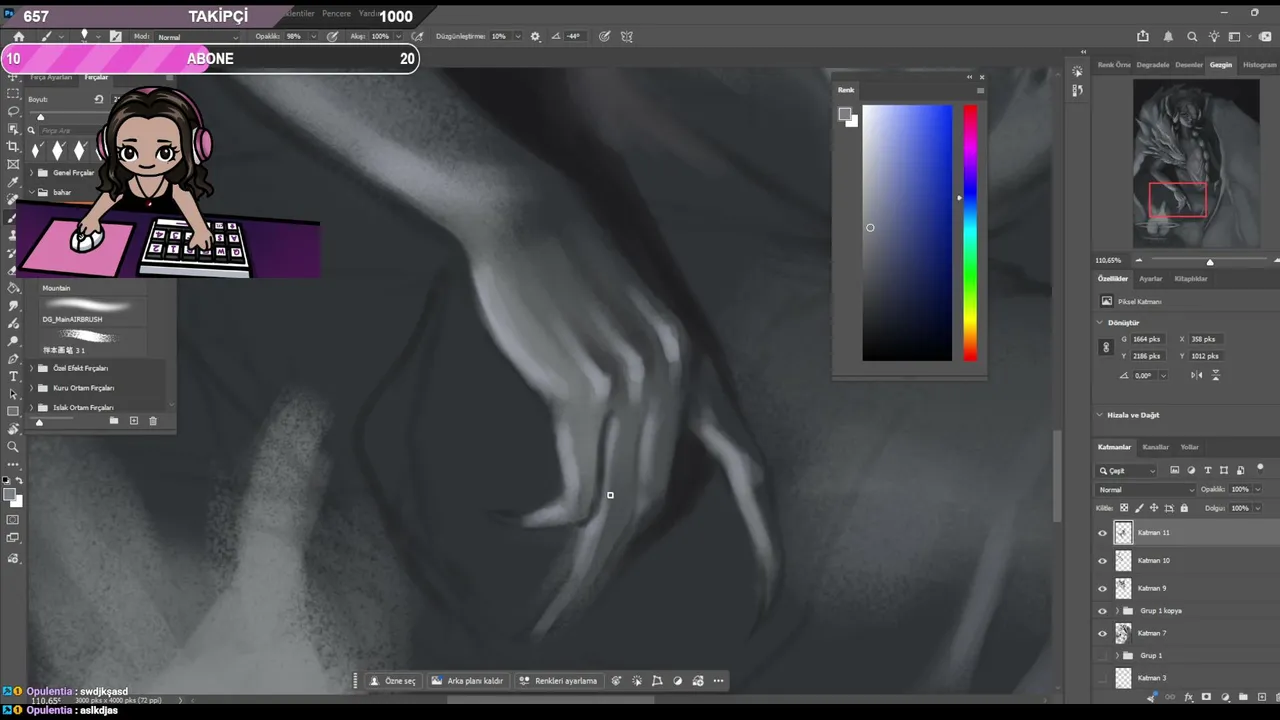Open layer filter Çeşit dropdown
The height and width of the screenshot is (720, 1280).
(1127, 470)
